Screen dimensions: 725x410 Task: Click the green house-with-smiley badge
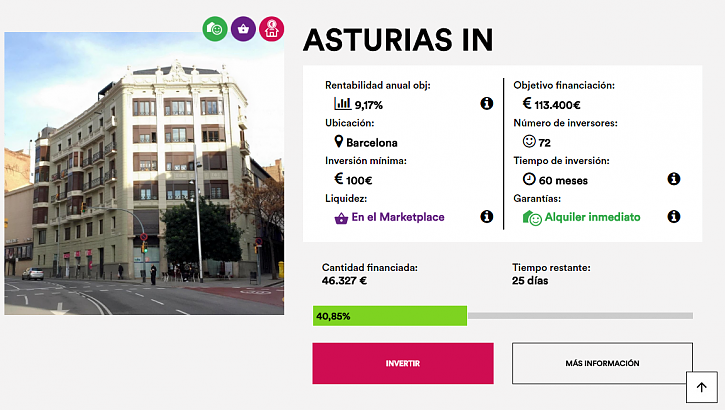(x=215, y=29)
